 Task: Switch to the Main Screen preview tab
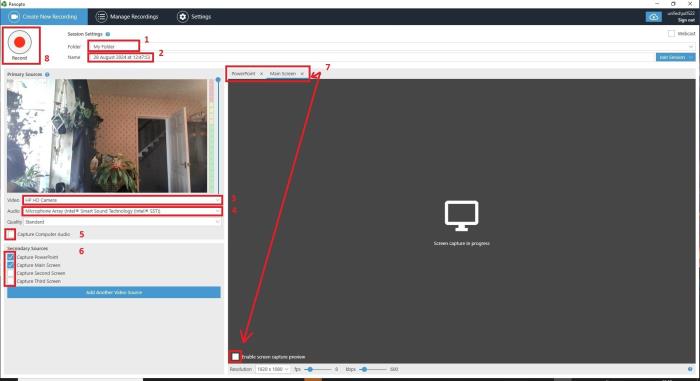283,74
